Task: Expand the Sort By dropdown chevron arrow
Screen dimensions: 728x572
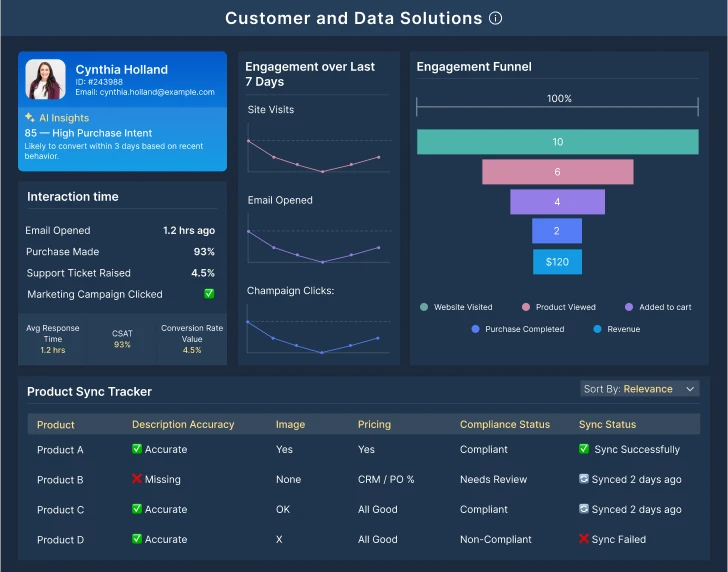Action: [x=690, y=389]
